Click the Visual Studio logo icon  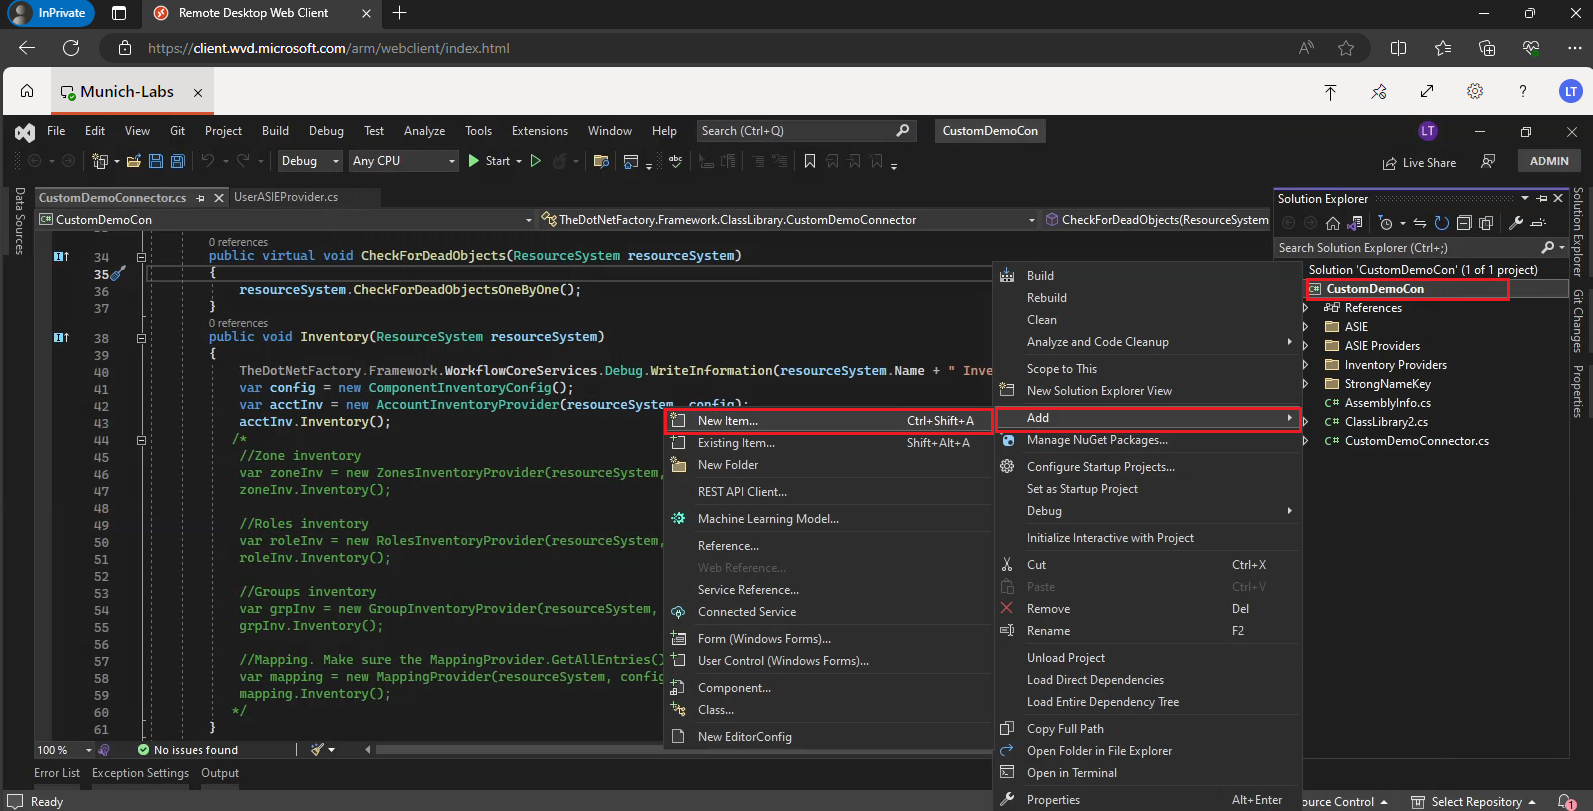pyautogui.click(x=25, y=131)
